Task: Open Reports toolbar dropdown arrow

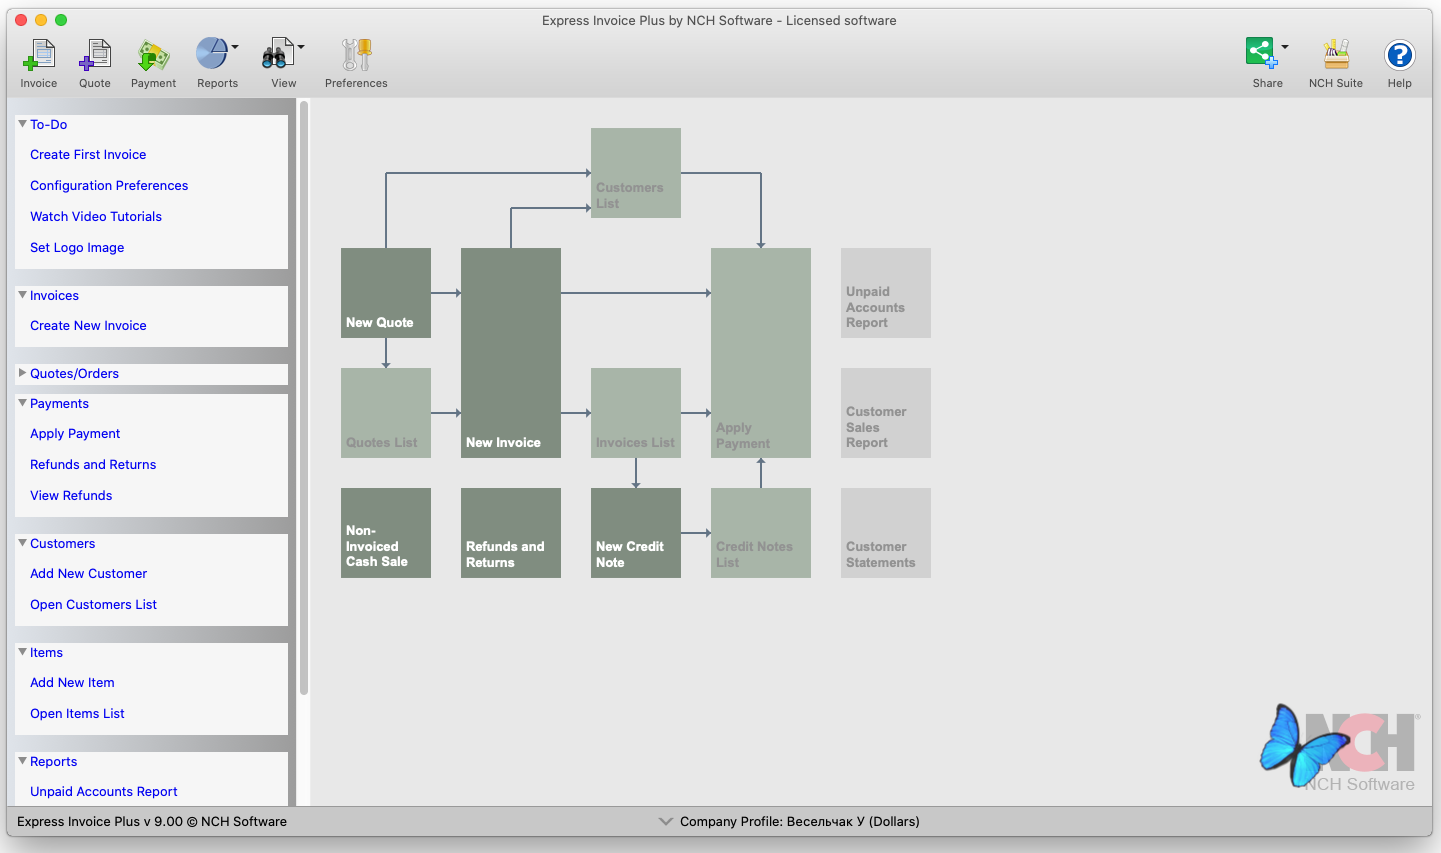Action: pos(235,47)
